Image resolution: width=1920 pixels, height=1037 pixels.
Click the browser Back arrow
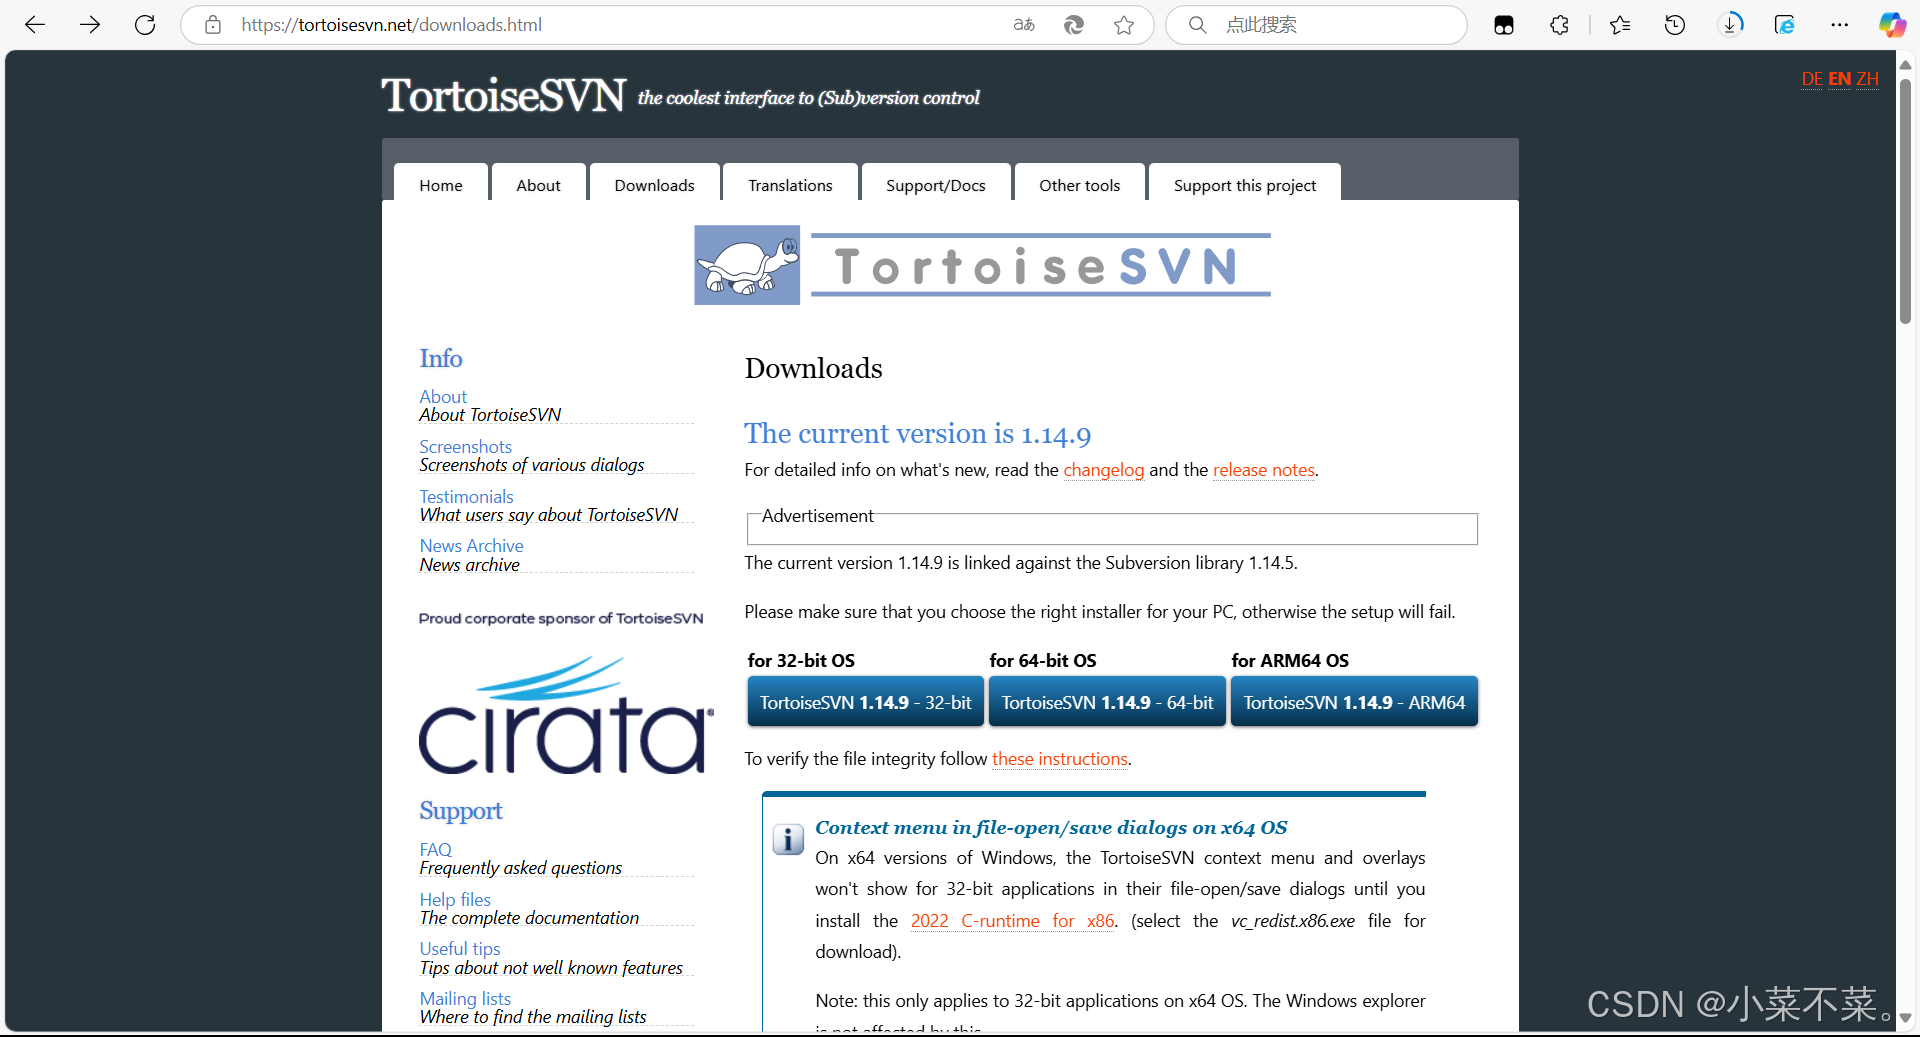point(35,25)
